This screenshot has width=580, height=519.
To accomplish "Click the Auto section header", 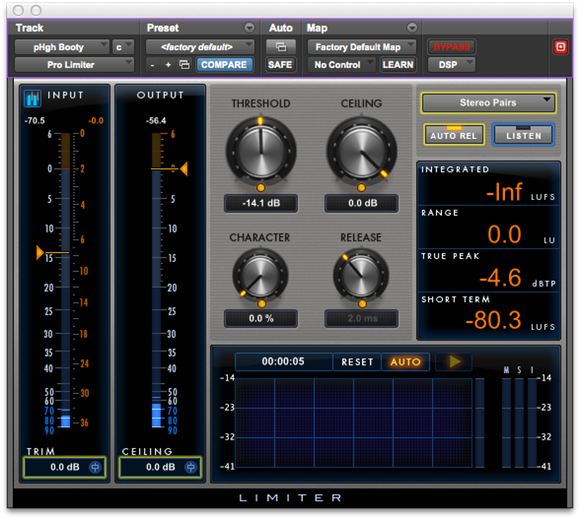I will click(x=281, y=28).
